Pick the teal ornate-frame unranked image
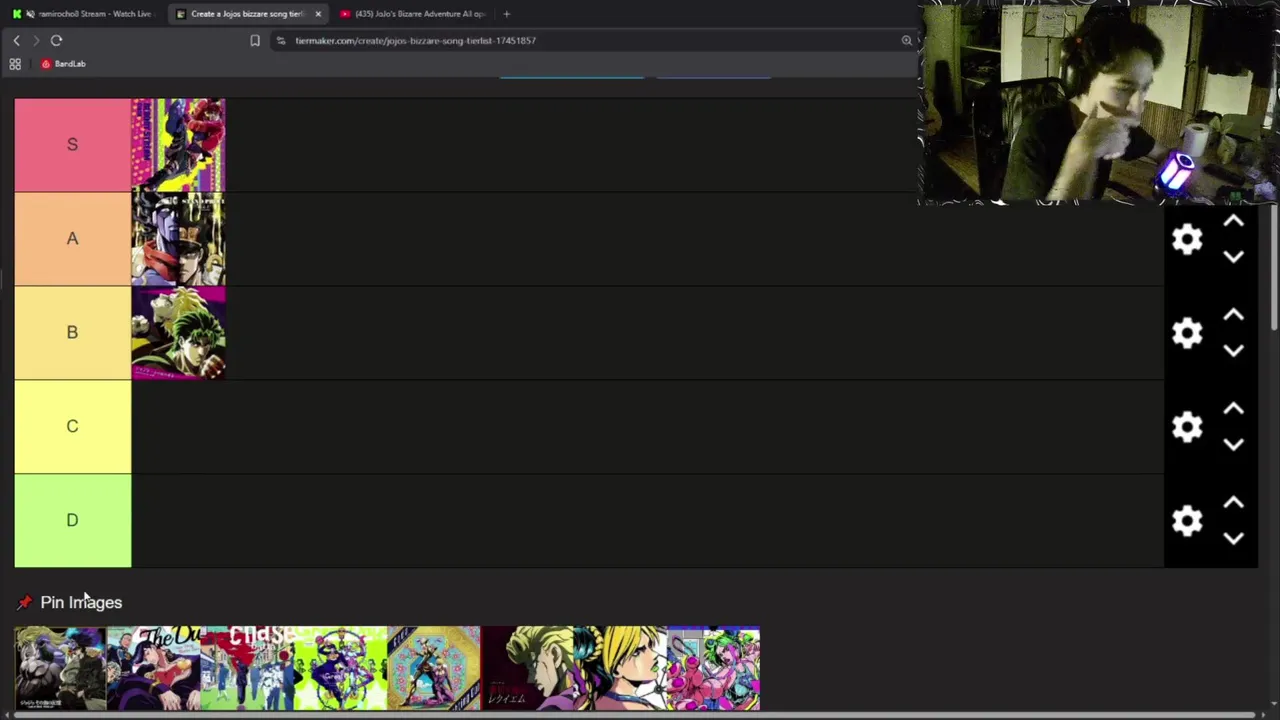Image resolution: width=1280 pixels, height=720 pixels. pos(434,668)
